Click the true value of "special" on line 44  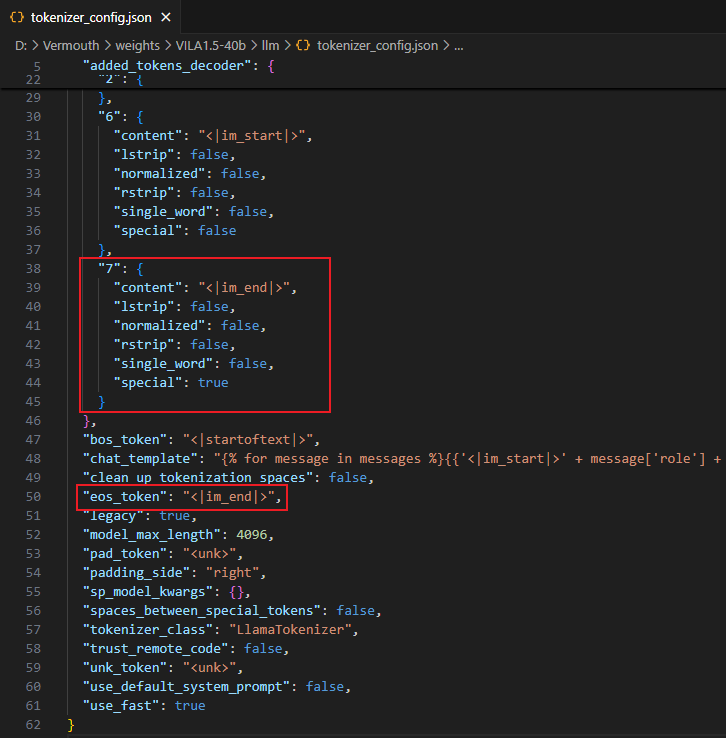(213, 383)
